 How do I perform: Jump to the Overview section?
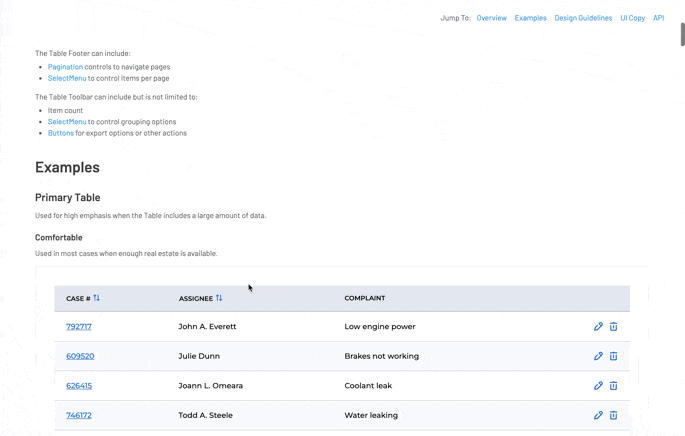pos(491,18)
